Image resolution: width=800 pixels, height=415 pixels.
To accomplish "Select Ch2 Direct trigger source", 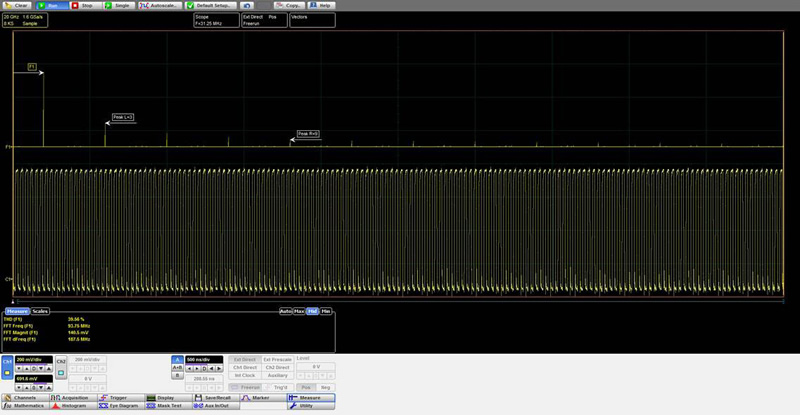I will pyautogui.click(x=278, y=368).
